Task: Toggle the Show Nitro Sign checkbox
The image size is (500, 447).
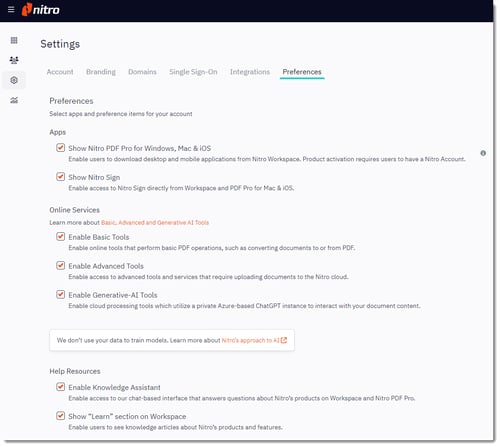Action: 60,176
